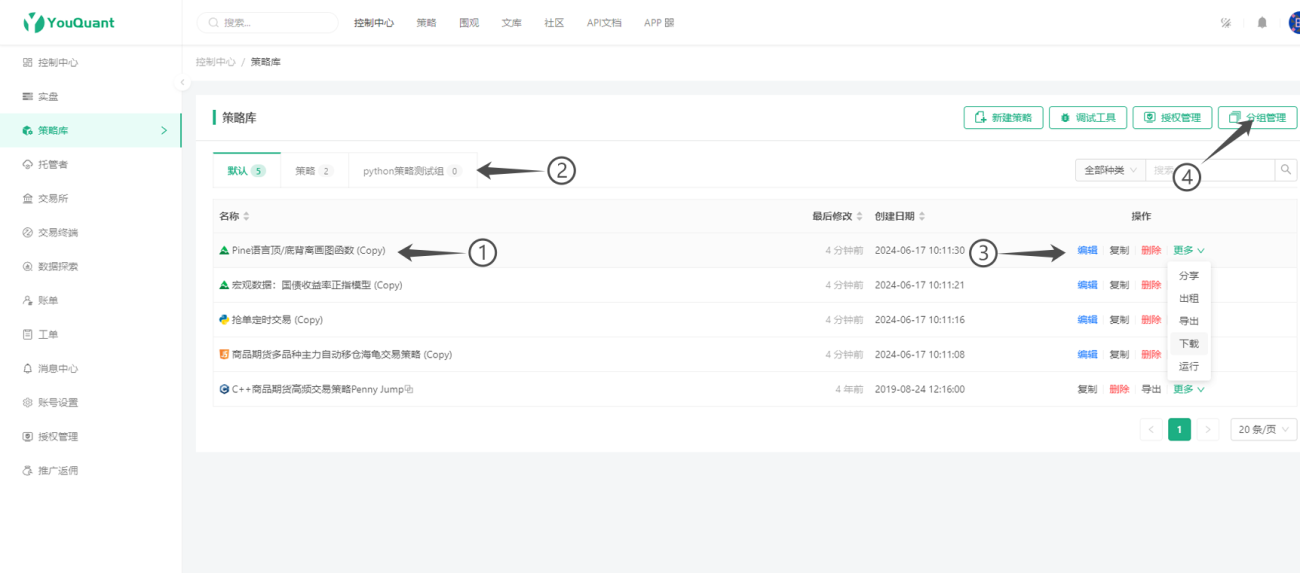Image resolution: width=1300 pixels, height=573 pixels.
Task: Choose 分享 from the 更多 menu
Action: [1189, 275]
